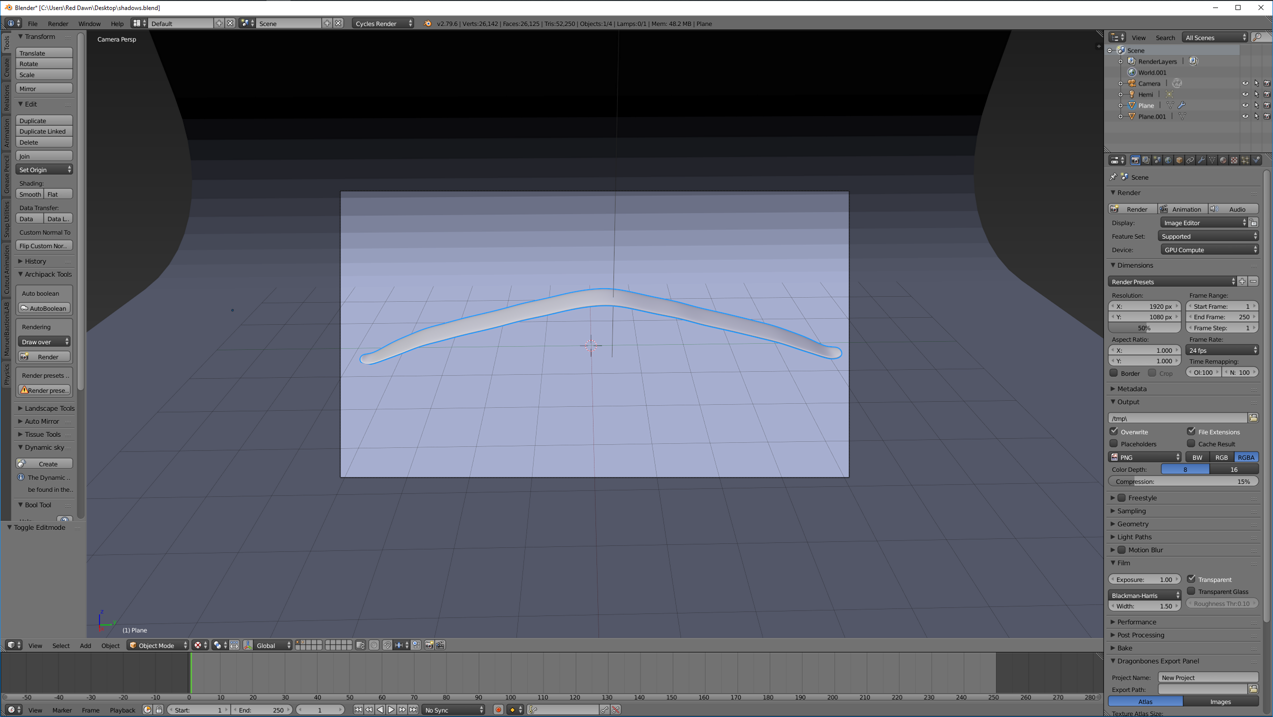Play animation in reverse
Image resolution: width=1273 pixels, height=717 pixels.
pos(380,710)
